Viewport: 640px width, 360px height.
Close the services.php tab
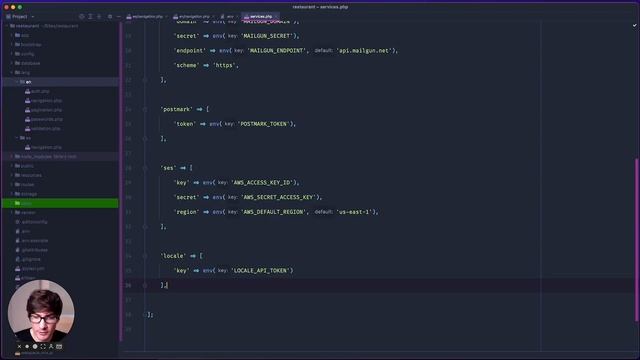point(277,17)
